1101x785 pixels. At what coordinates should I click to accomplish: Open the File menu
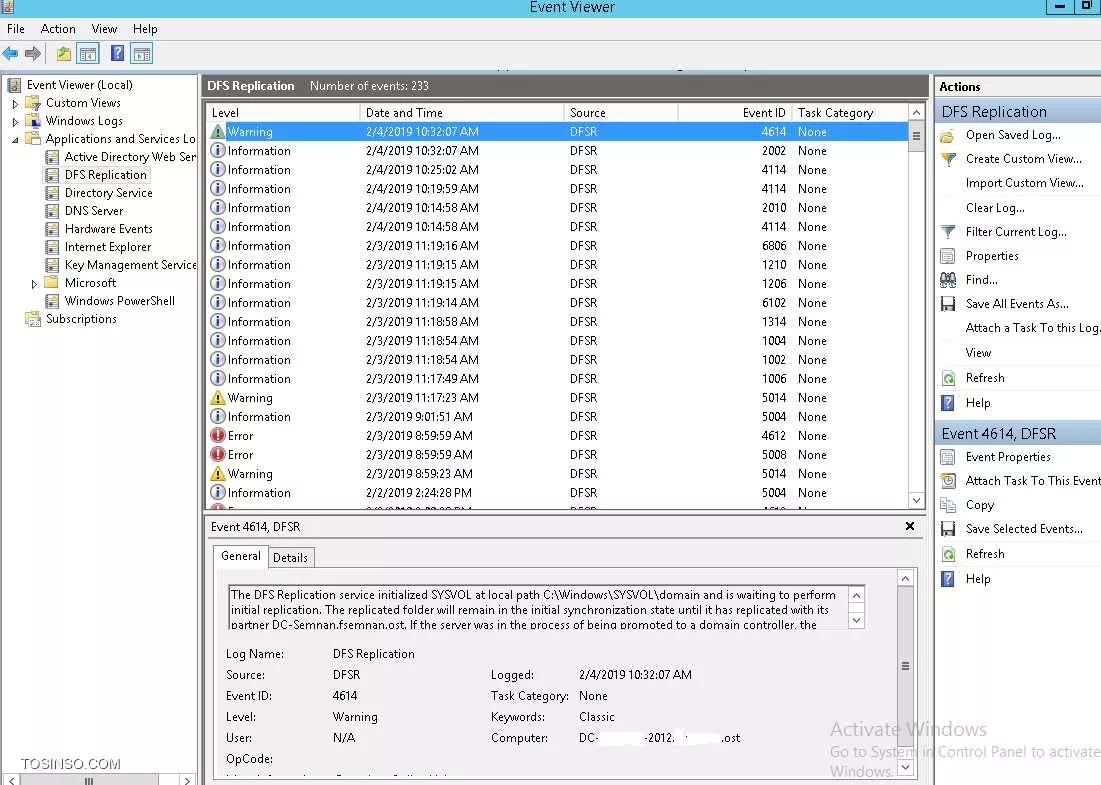15,29
